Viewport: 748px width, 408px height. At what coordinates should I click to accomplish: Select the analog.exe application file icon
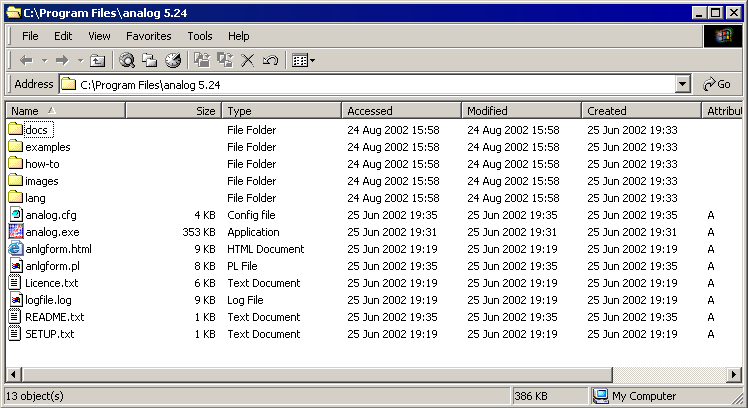(15, 232)
